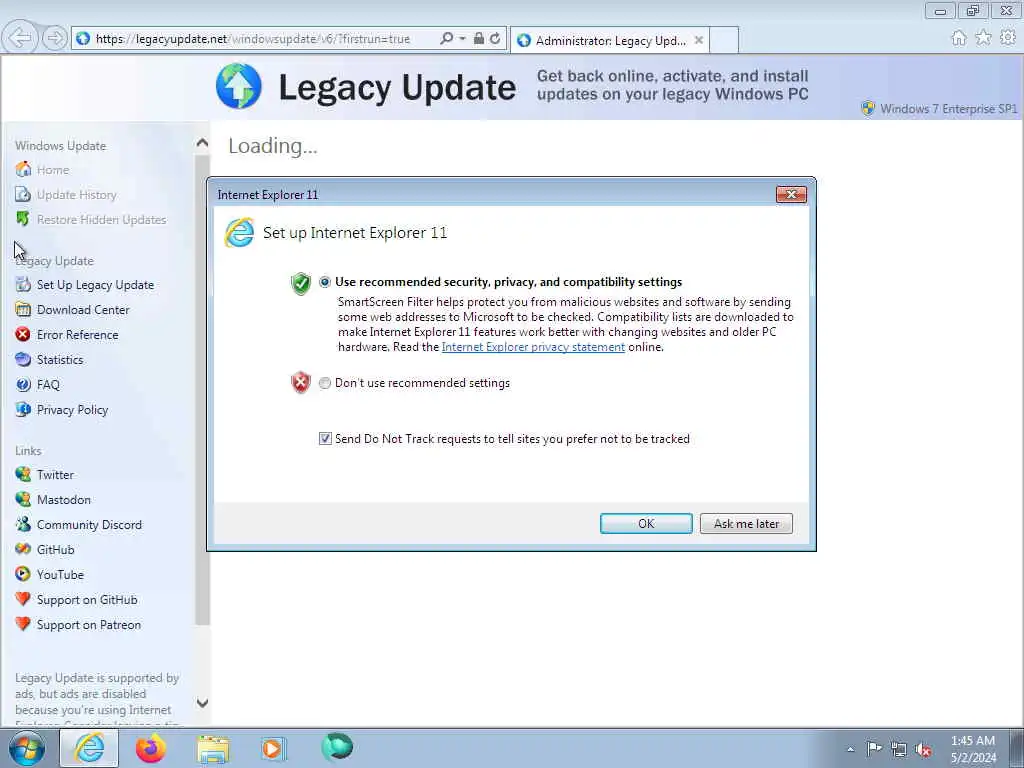The image size is (1024, 768).
Task: Click the sidebar scroll up arrow
Action: [202, 142]
